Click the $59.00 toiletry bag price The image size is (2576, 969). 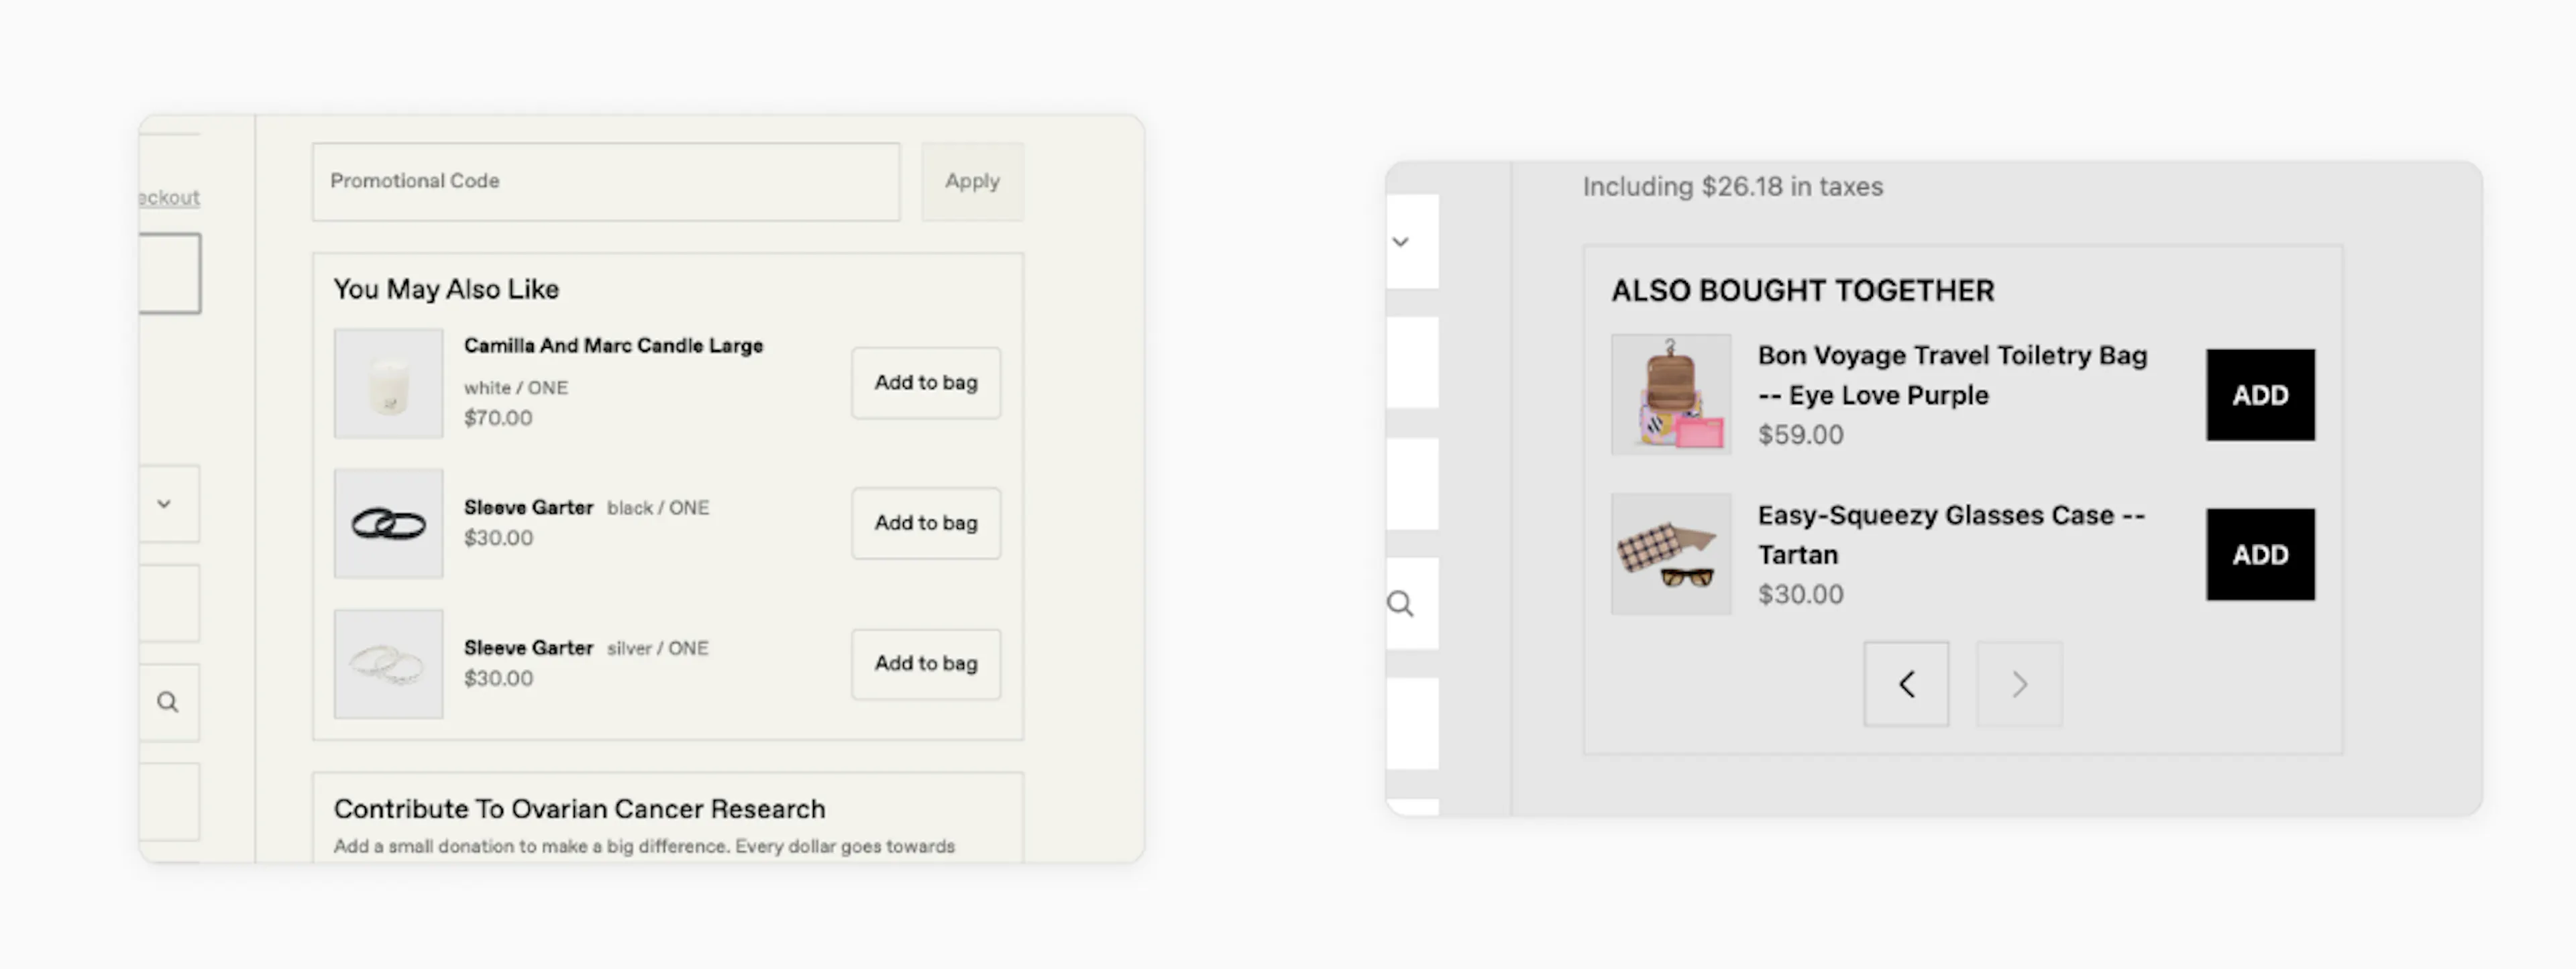tap(1800, 434)
